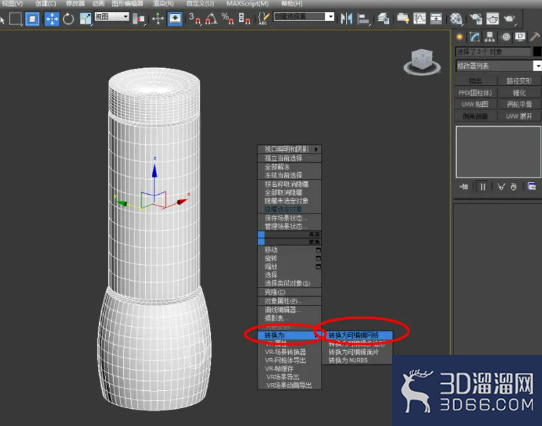Toggle the keyboard shortcut override button
The width and height of the screenshot is (542, 426).
coord(175,19)
